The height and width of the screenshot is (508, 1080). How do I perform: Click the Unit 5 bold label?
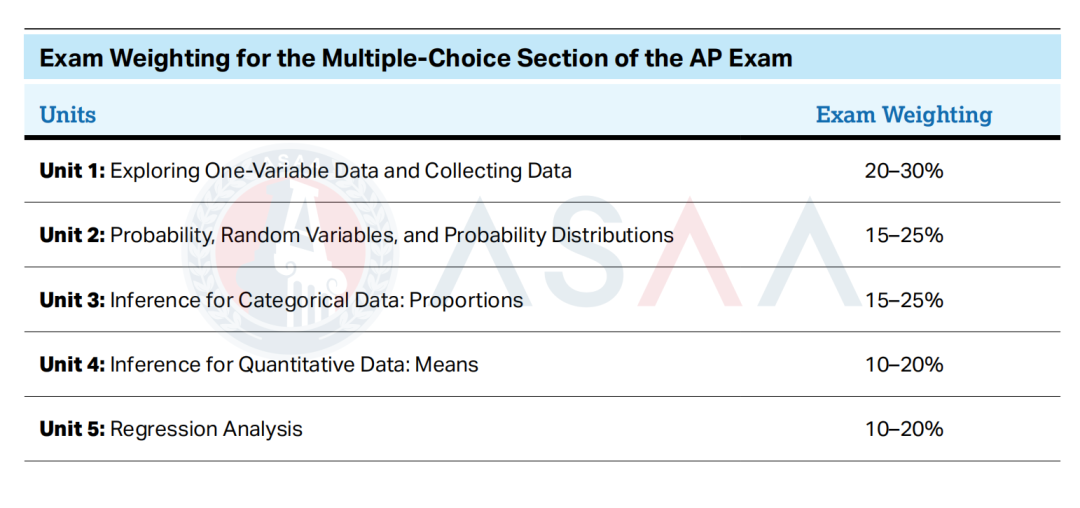click(72, 429)
